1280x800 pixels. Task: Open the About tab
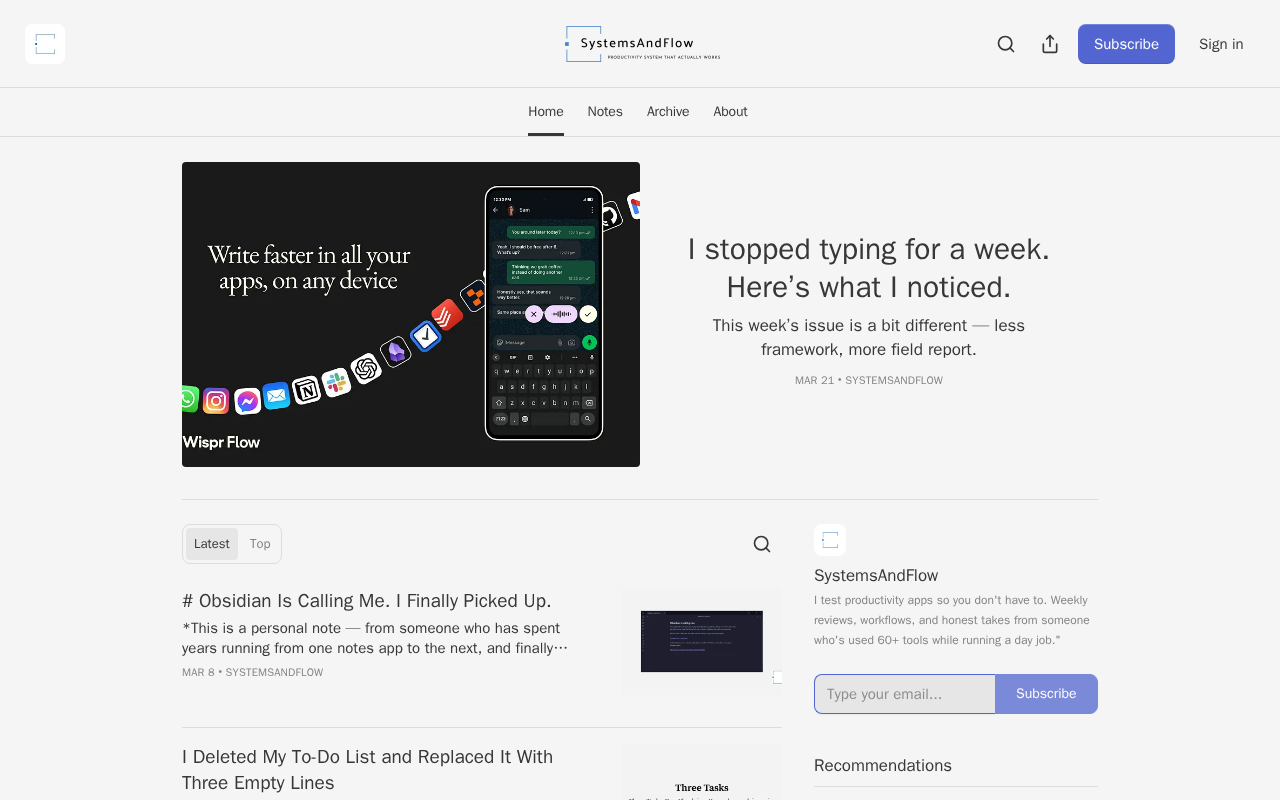click(730, 112)
